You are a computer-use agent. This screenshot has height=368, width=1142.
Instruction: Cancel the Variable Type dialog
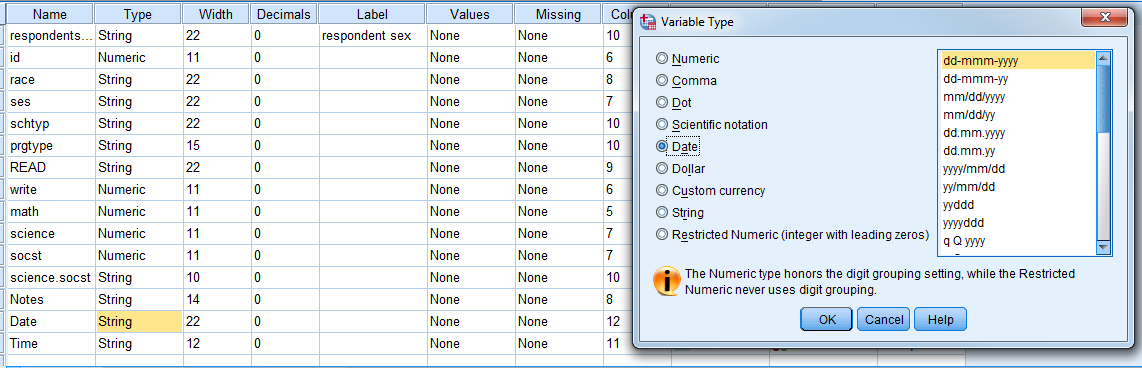(883, 319)
